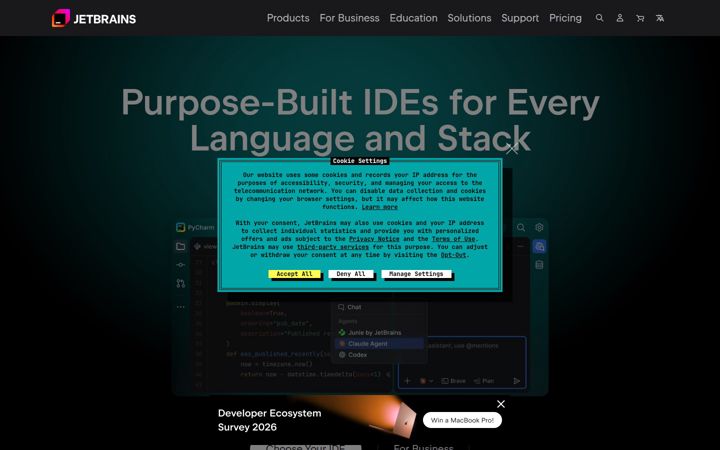Viewport: 720px width, 450px height.
Task: Open the For Business menu
Action: coord(349,18)
